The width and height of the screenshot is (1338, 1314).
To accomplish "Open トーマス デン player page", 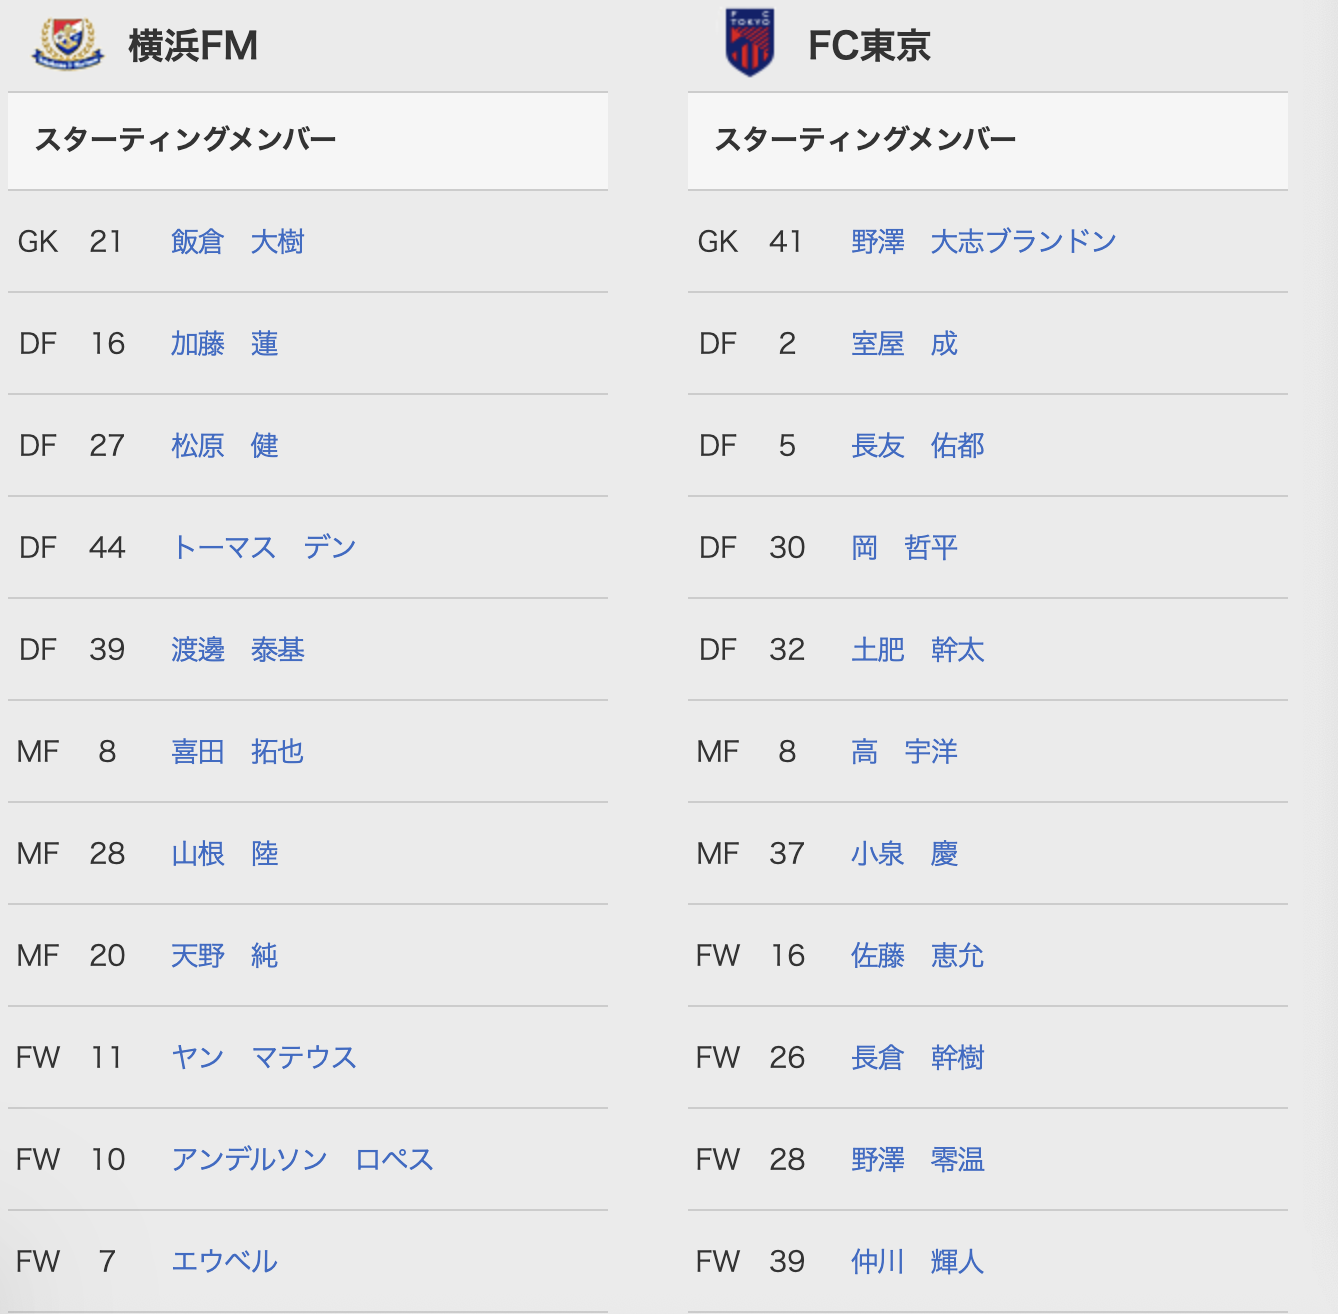I will pyautogui.click(x=264, y=548).
